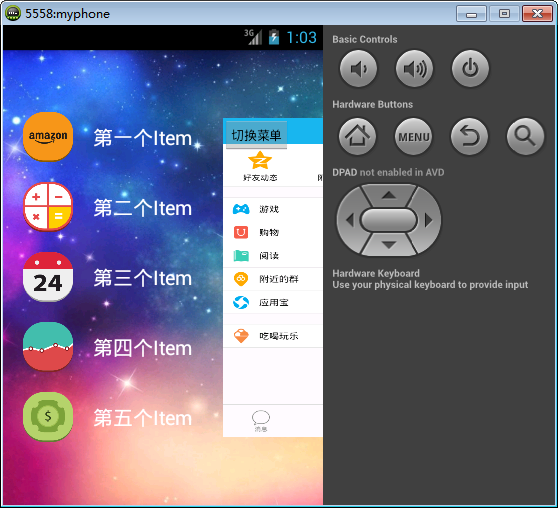The image size is (558, 508).
Task: Select the 第三个Item label
Action: click(x=143, y=278)
